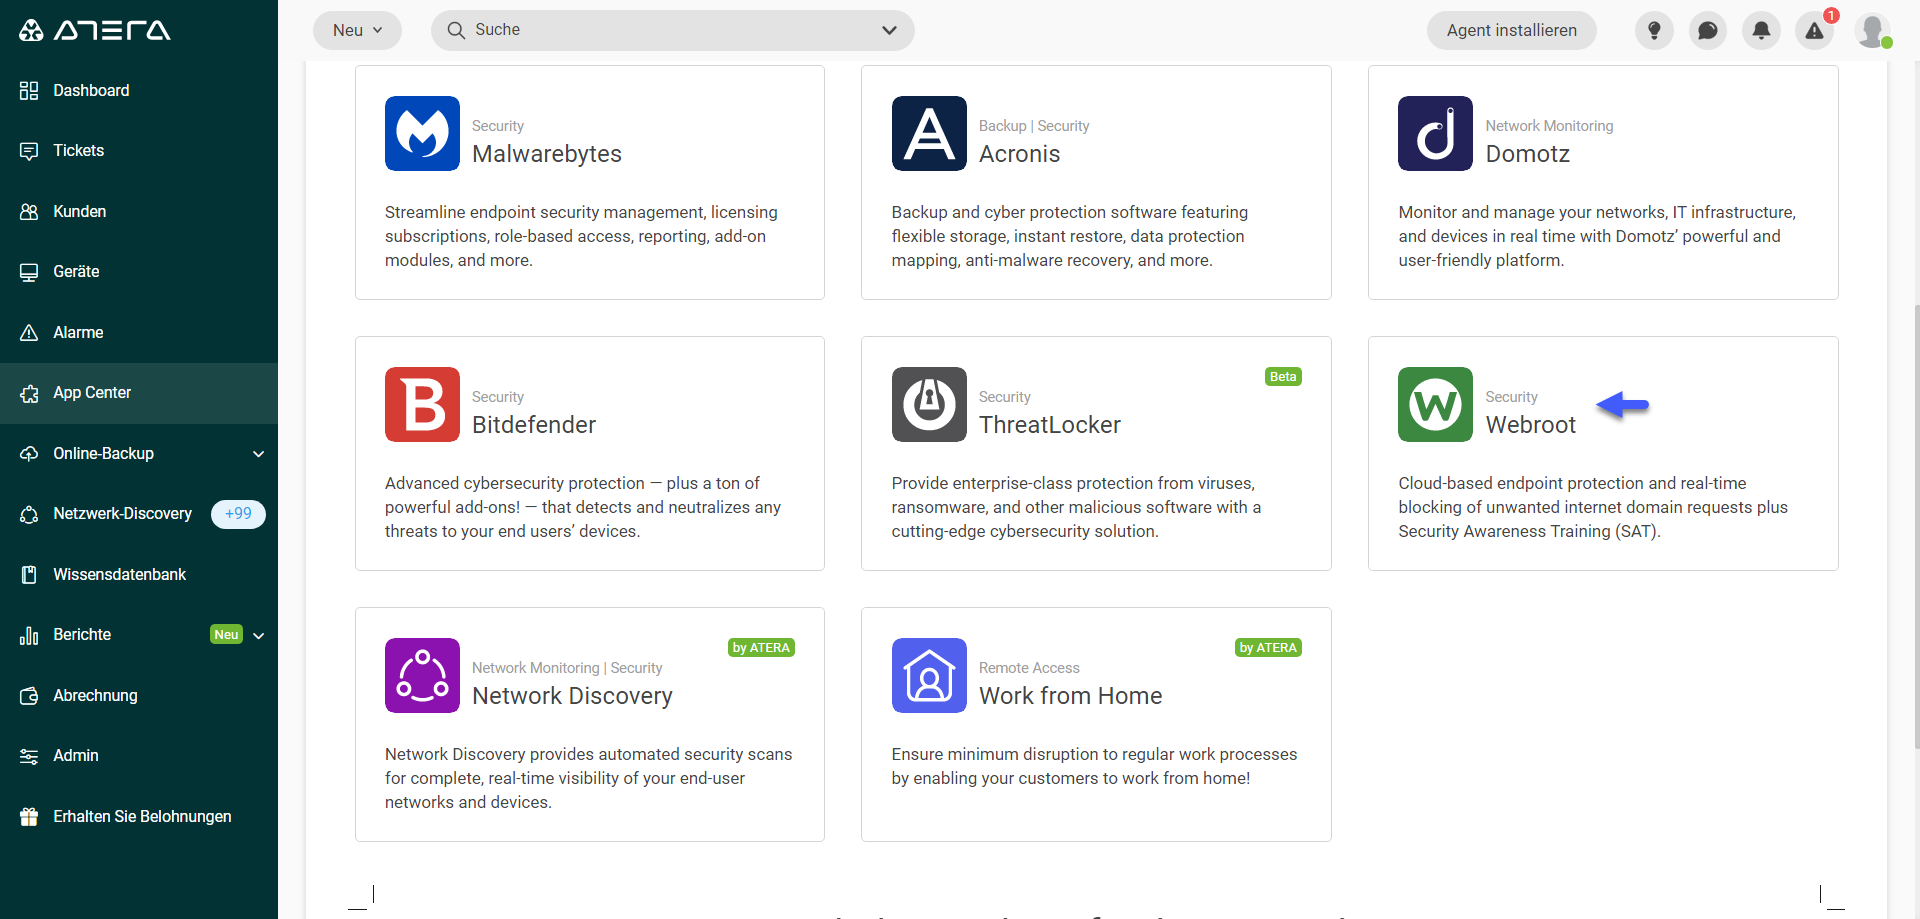Open the Acronis app title
Image resolution: width=1920 pixels, height=919 pixels.
pos(1019,154)
